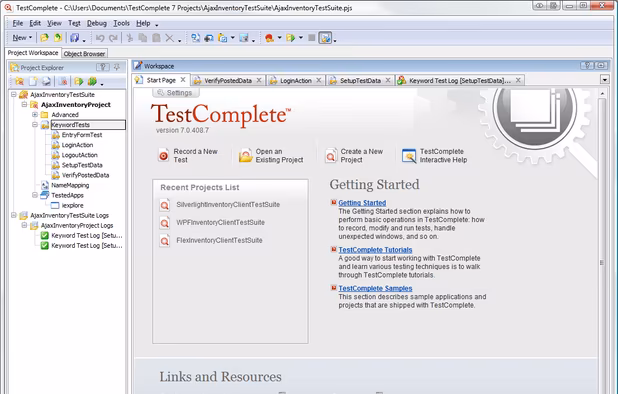Click the Save All disks icon
618x394 pixels.
[74, 38]
